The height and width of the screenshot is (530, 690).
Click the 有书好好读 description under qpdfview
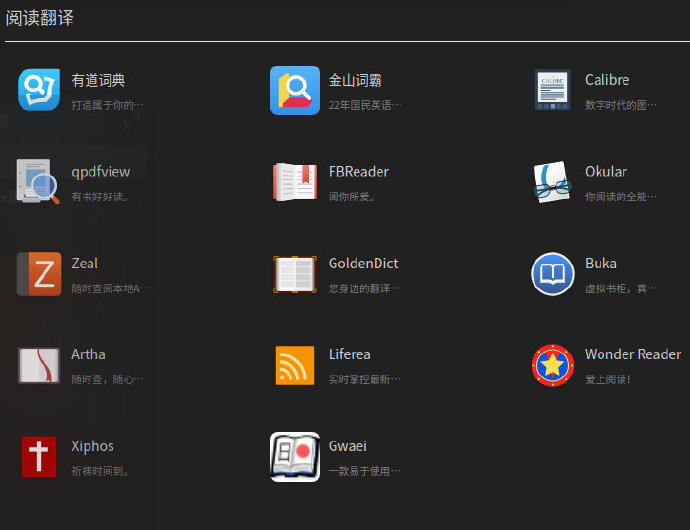(x=100, y=197)
